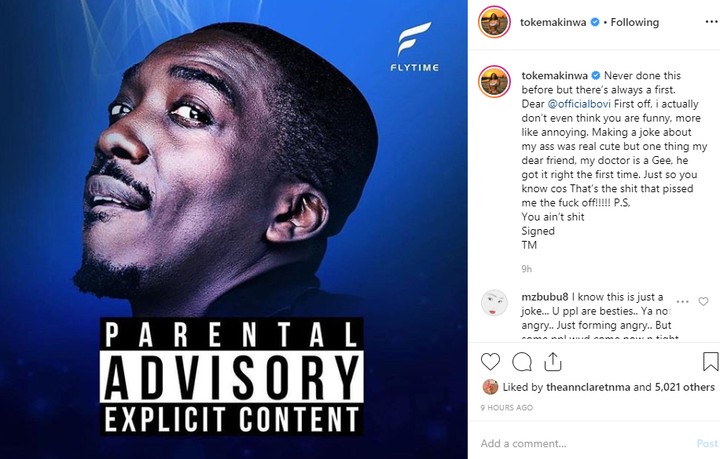The height and width of the screenshot is (459, 720).
Task: Save post with bookmark icon
Action: pos(710,362)
